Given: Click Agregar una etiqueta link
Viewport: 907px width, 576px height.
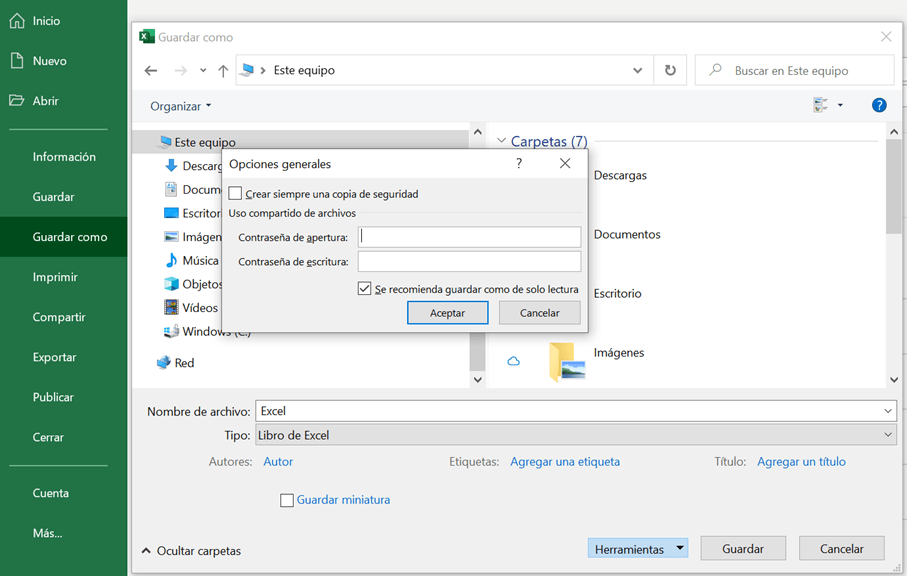Looking at the screenshot, I should pos(565,462).
